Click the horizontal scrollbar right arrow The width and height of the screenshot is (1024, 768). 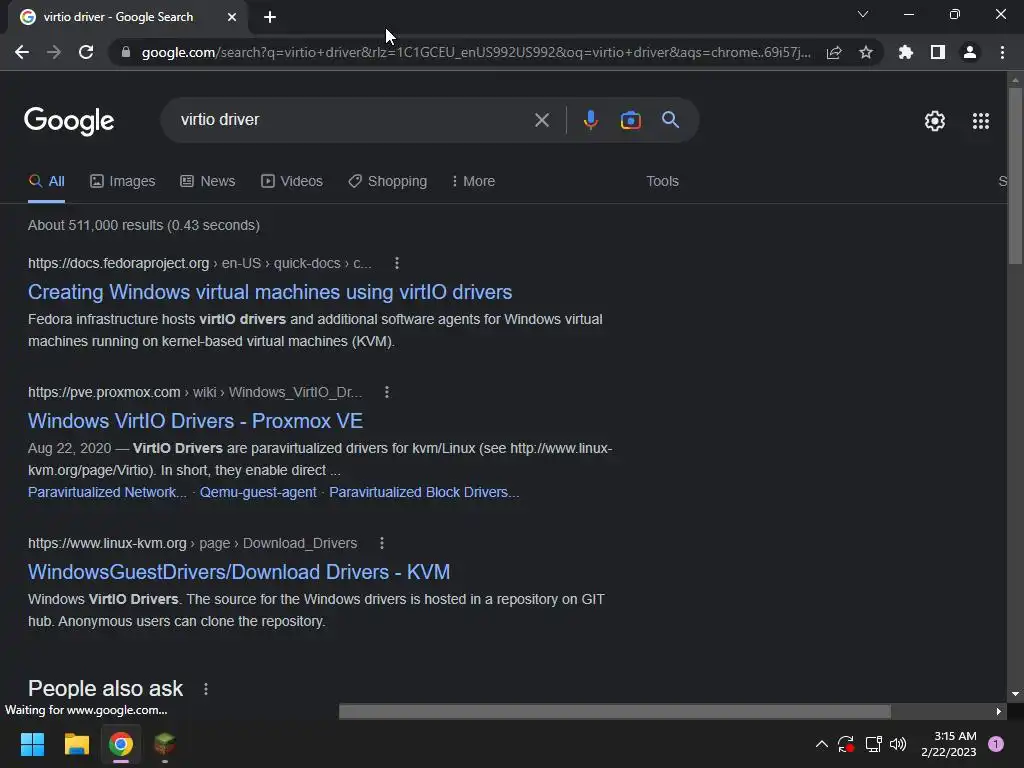click(x=999, y=711)
